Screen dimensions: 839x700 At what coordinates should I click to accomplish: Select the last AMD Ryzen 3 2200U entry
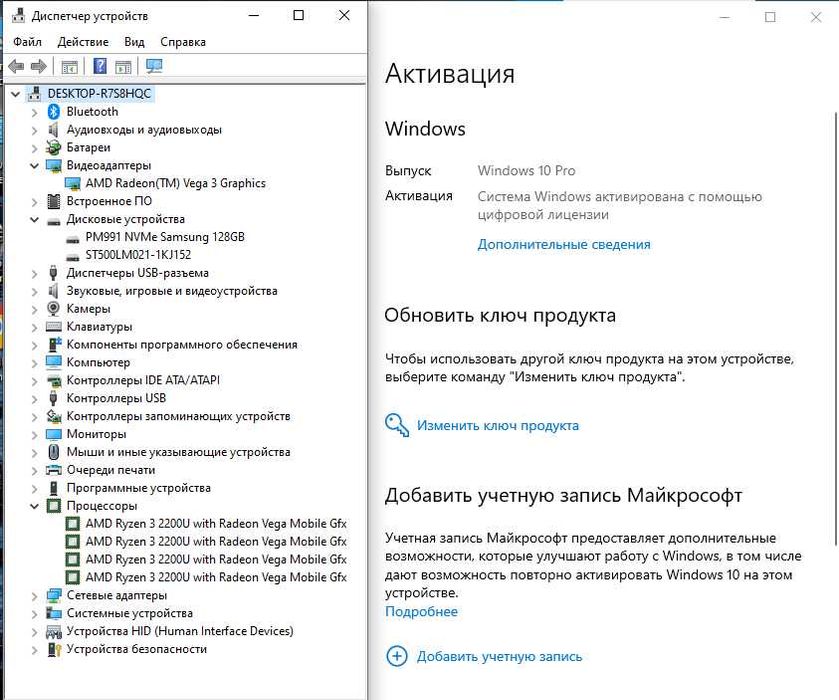pyautogui.click(x=216, y=577)
